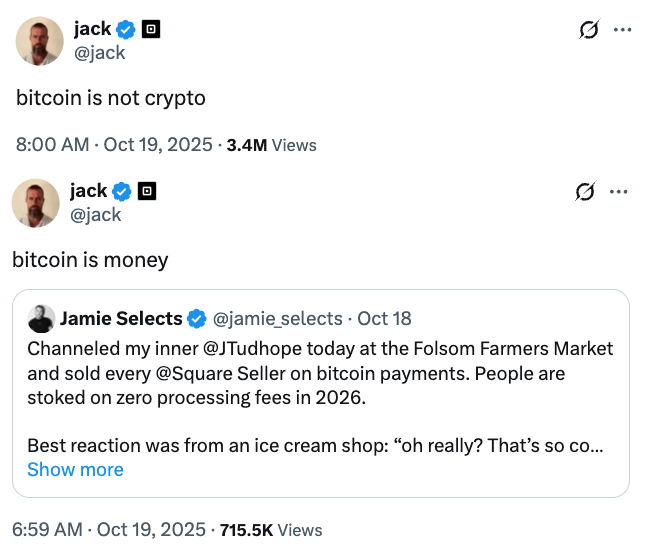The height and width of the screenshot is (553, 663).
Task: Click Jamie Selects' verified badge
Action: [x=197, y=319]
